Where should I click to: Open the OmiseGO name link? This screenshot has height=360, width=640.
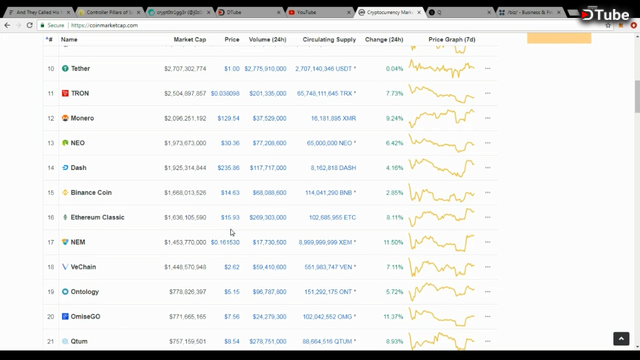(85, 317)
